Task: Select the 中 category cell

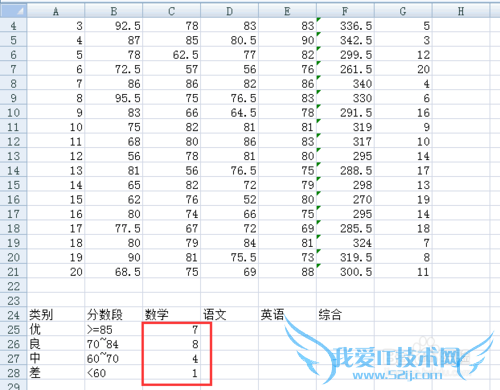Action: (56, 358)
